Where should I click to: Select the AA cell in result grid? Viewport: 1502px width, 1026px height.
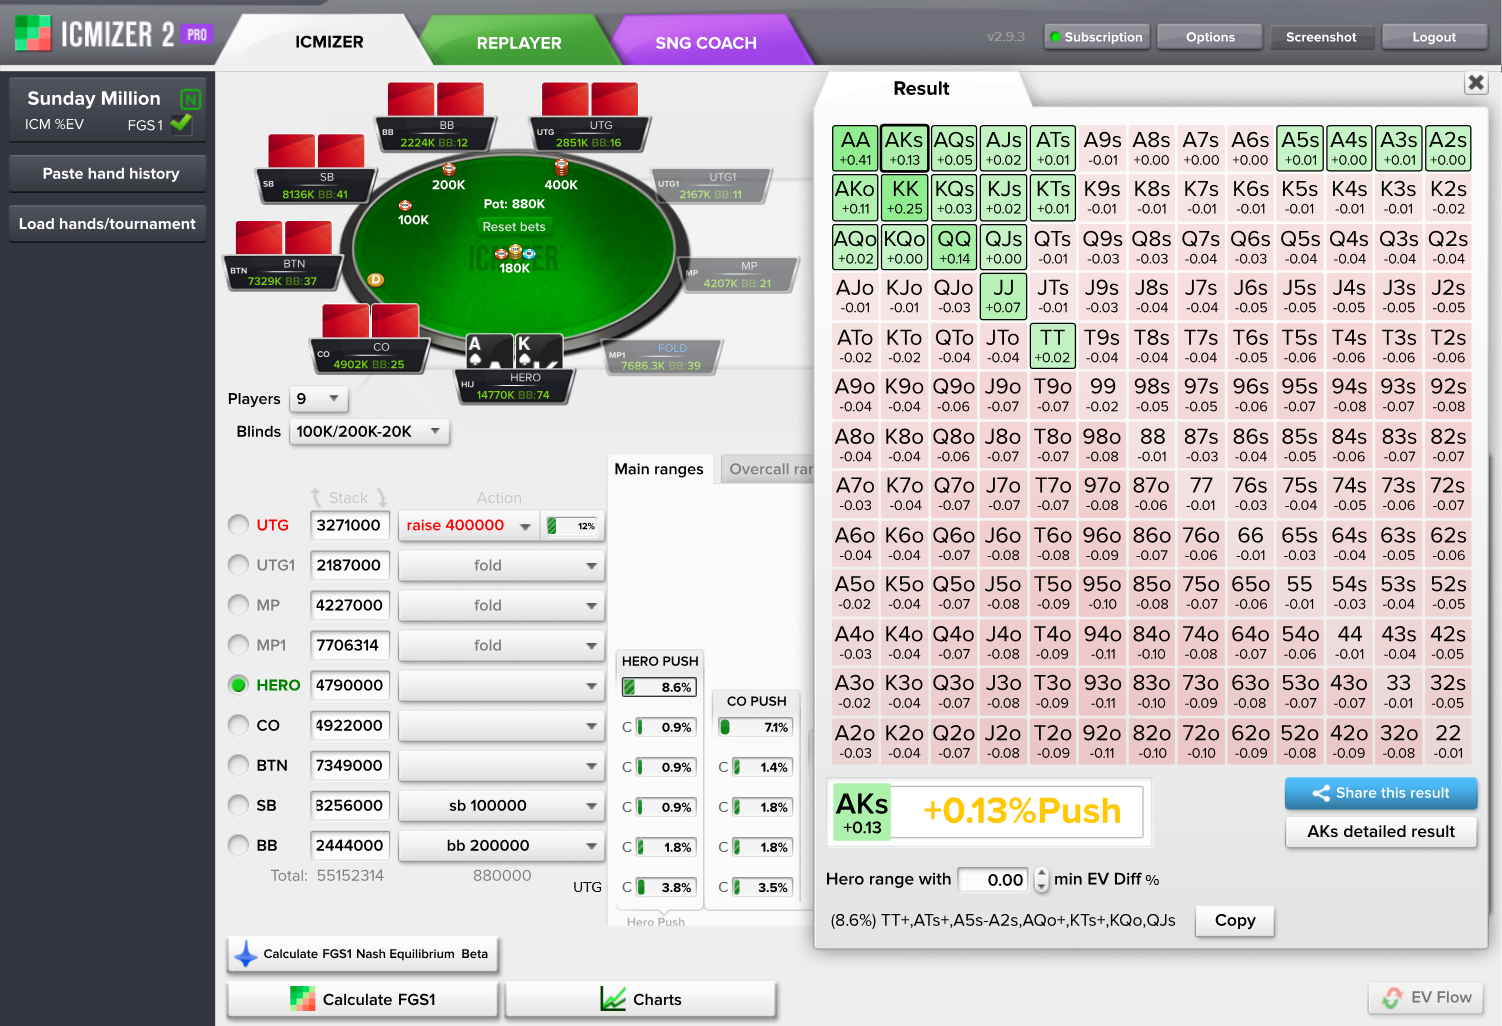coord(855,148)
